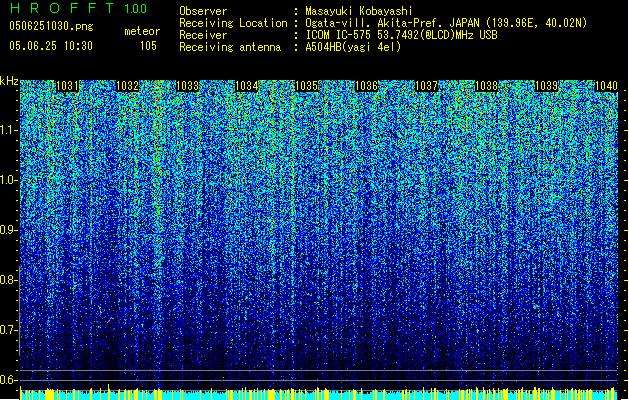Click the 1032 time marker
This screenshot has height=400, width=629.
(127, 86)
